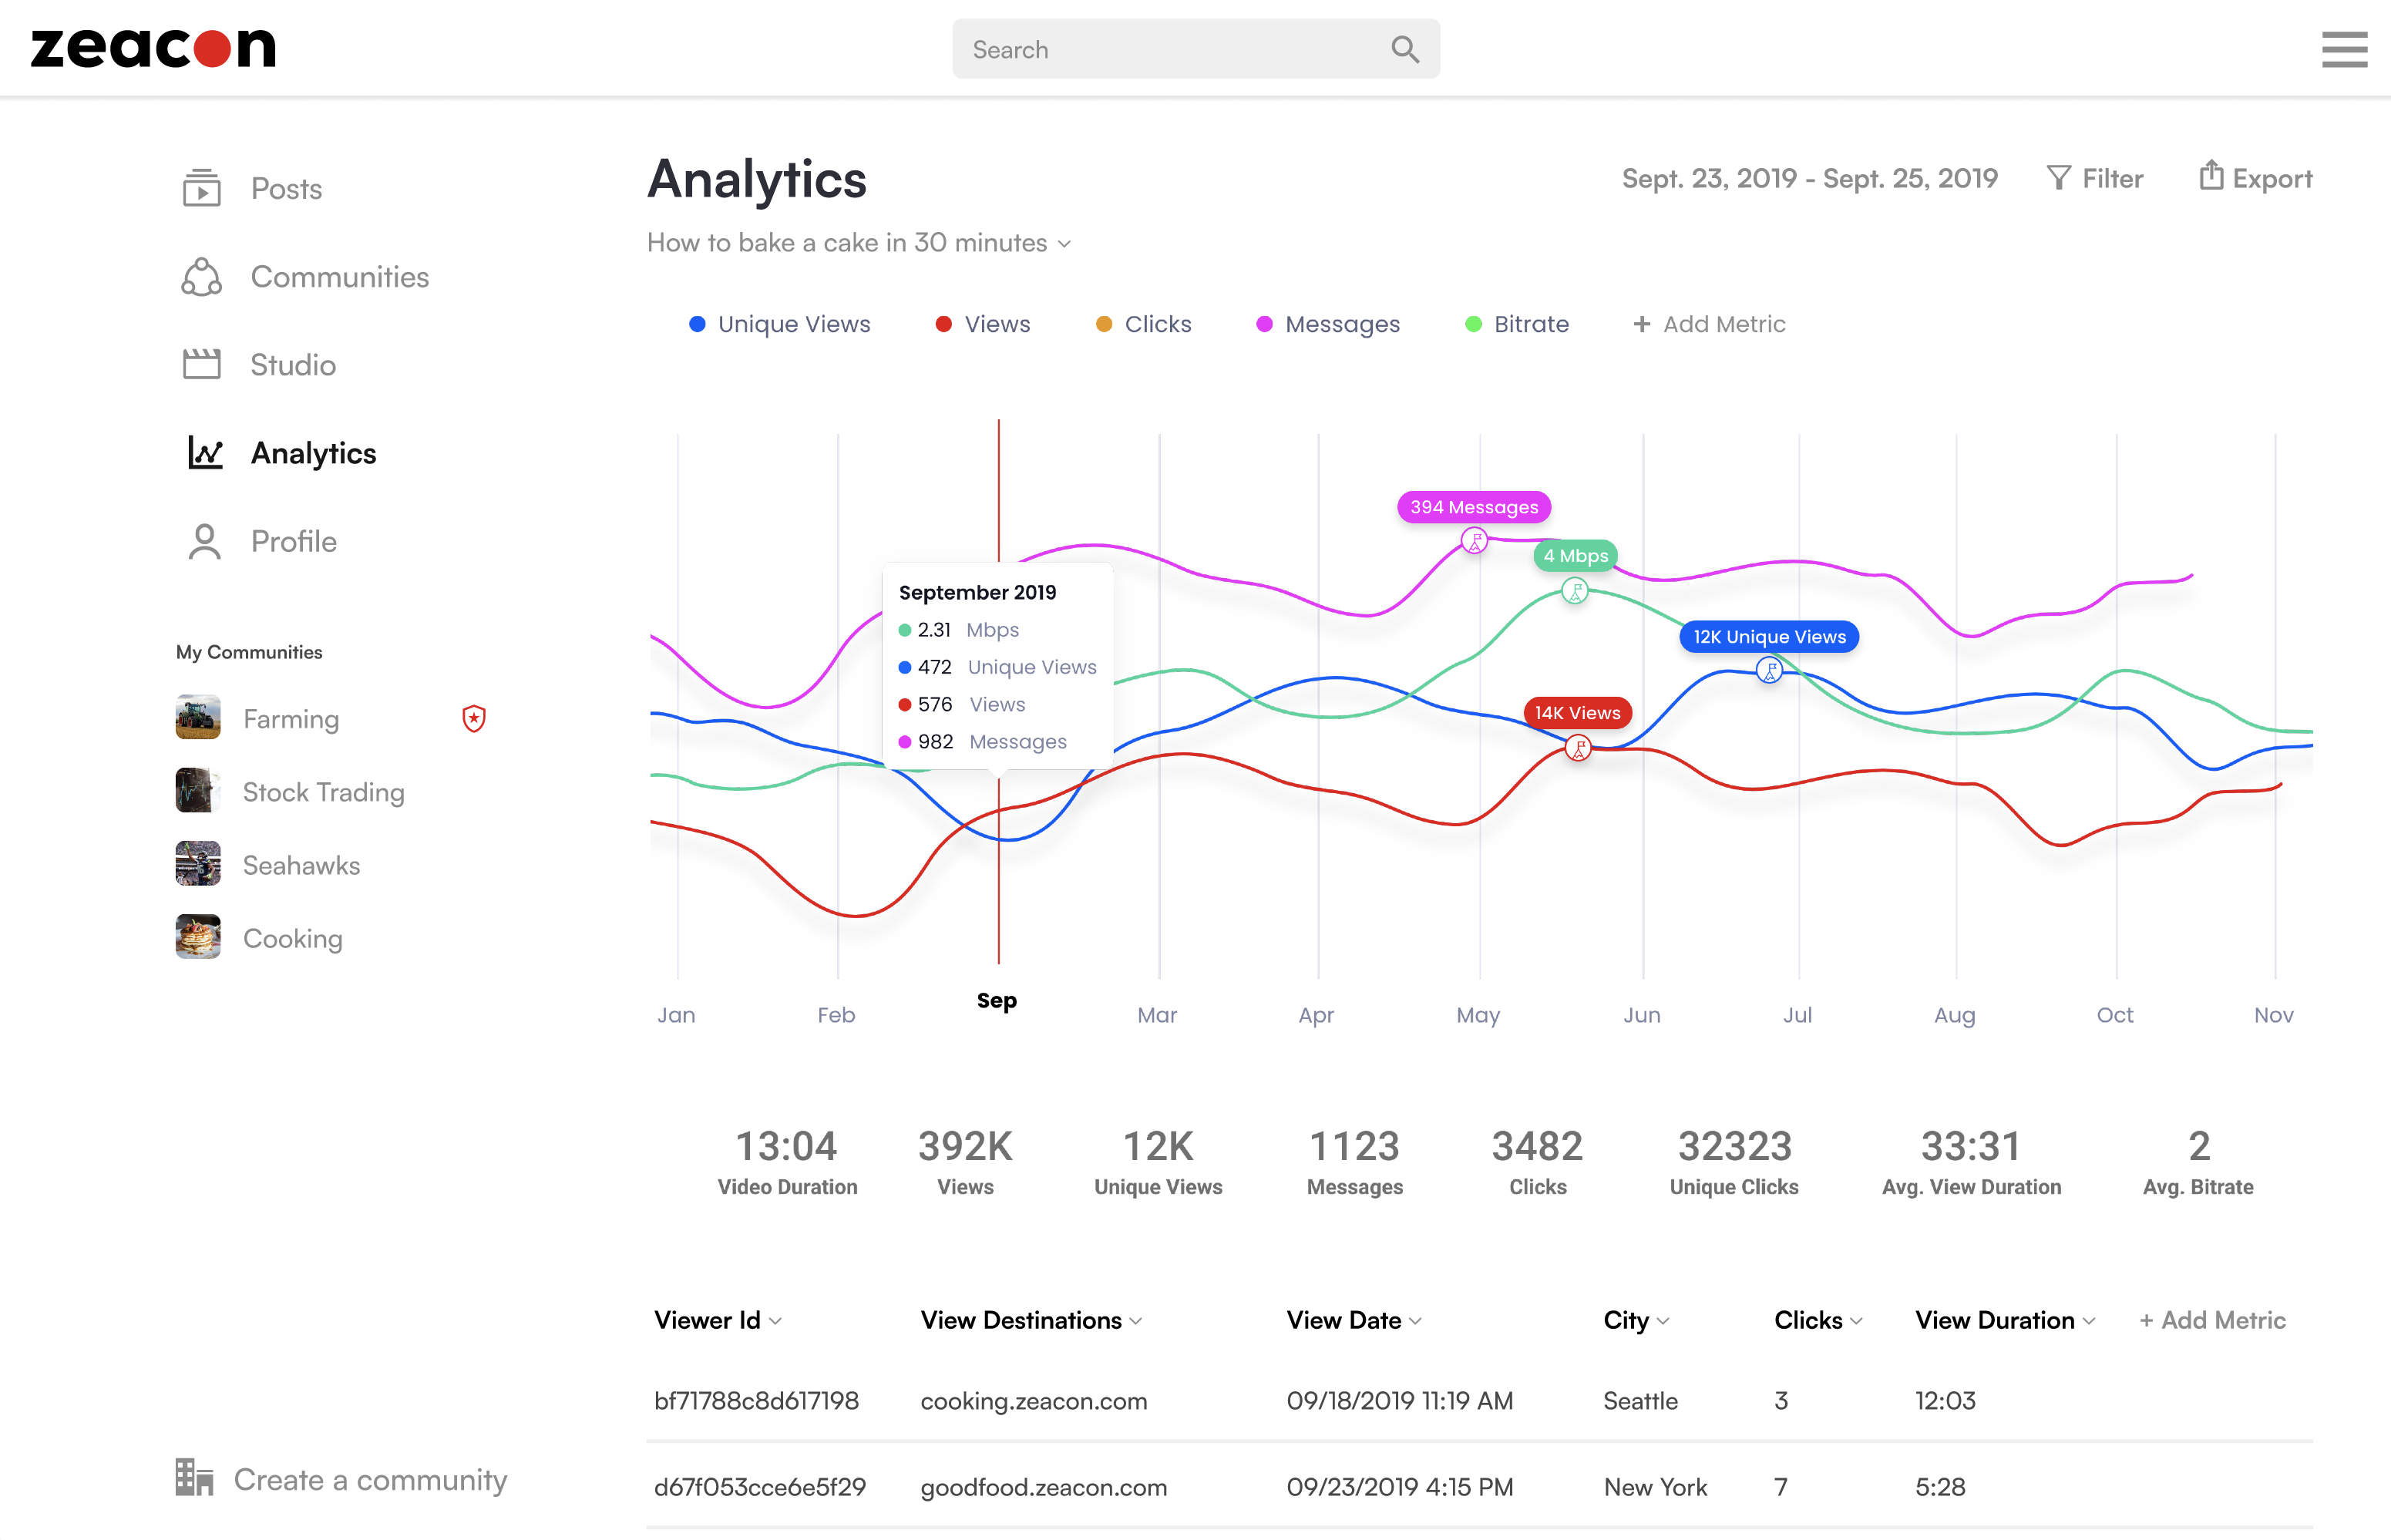
Task: Open the hamburger menu icon
Action: pos(2343,49)
